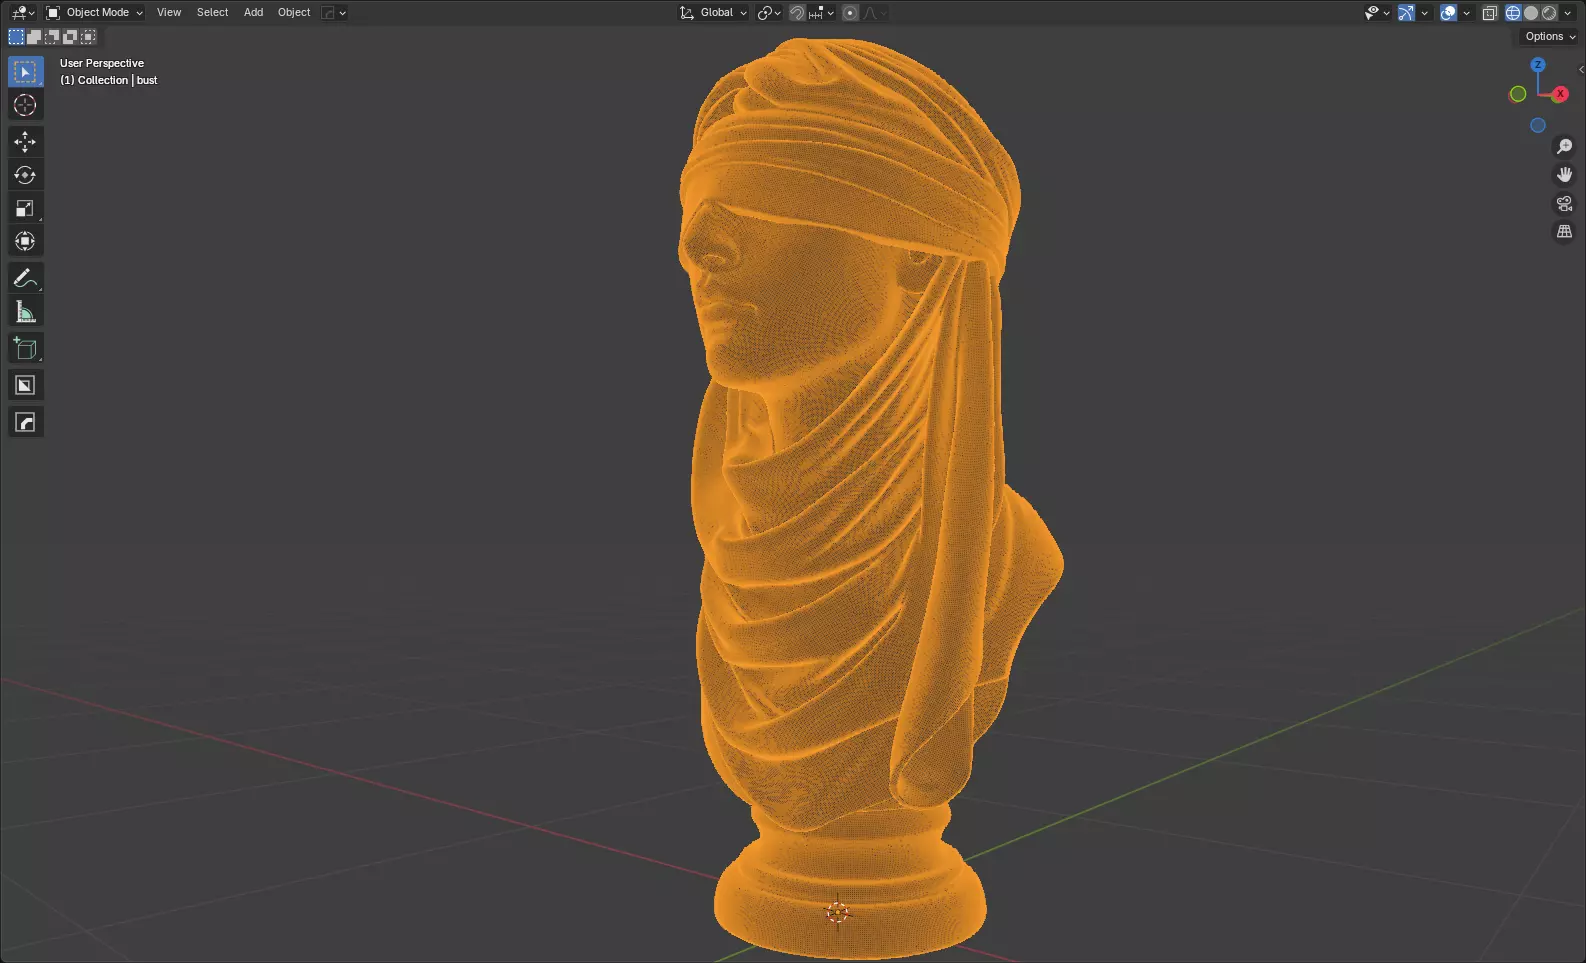Open the gizmo settings dropdown arrow
This screenshot has height=963, width=1586.
tap(1424, 13)
